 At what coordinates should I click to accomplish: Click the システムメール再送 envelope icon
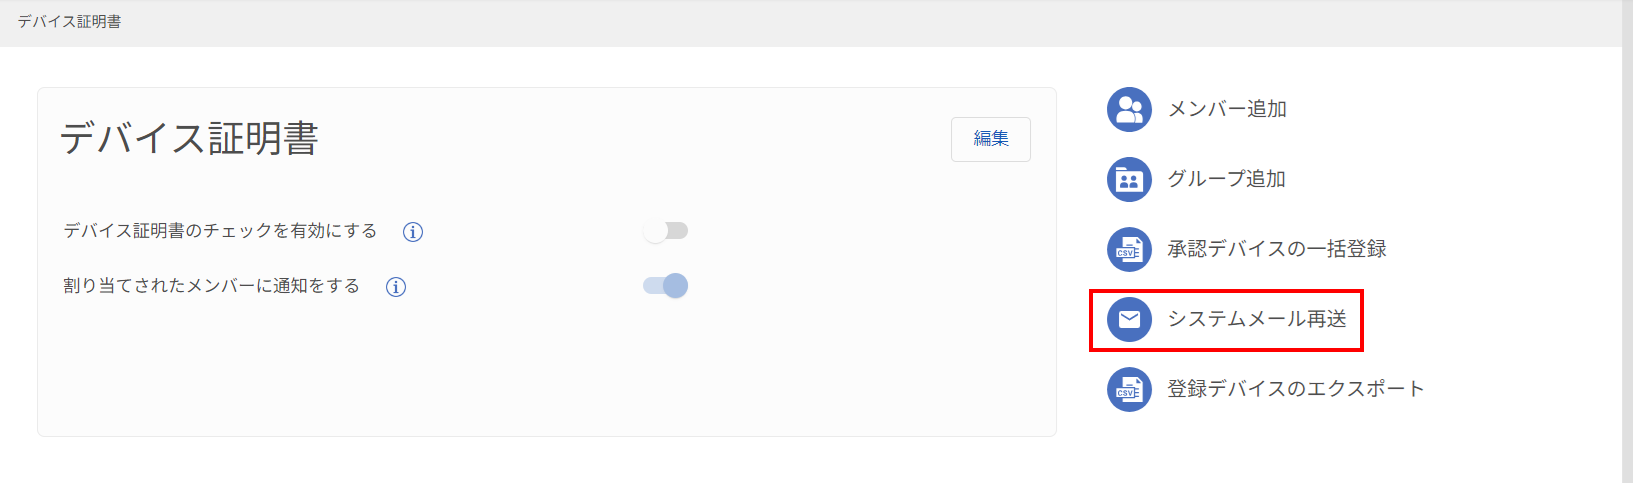coord(1129,319)
